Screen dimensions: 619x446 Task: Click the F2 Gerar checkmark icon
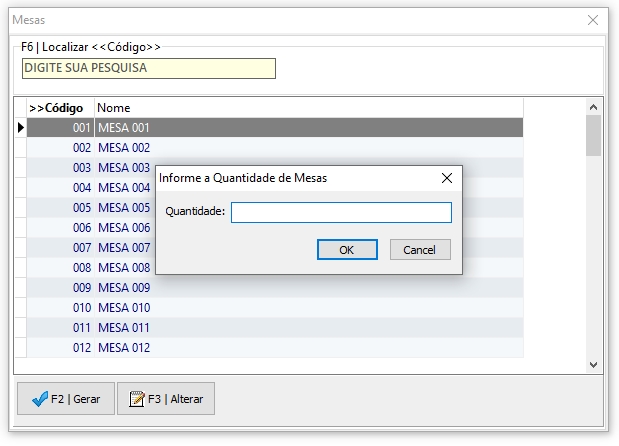click(x=41, y=399)
